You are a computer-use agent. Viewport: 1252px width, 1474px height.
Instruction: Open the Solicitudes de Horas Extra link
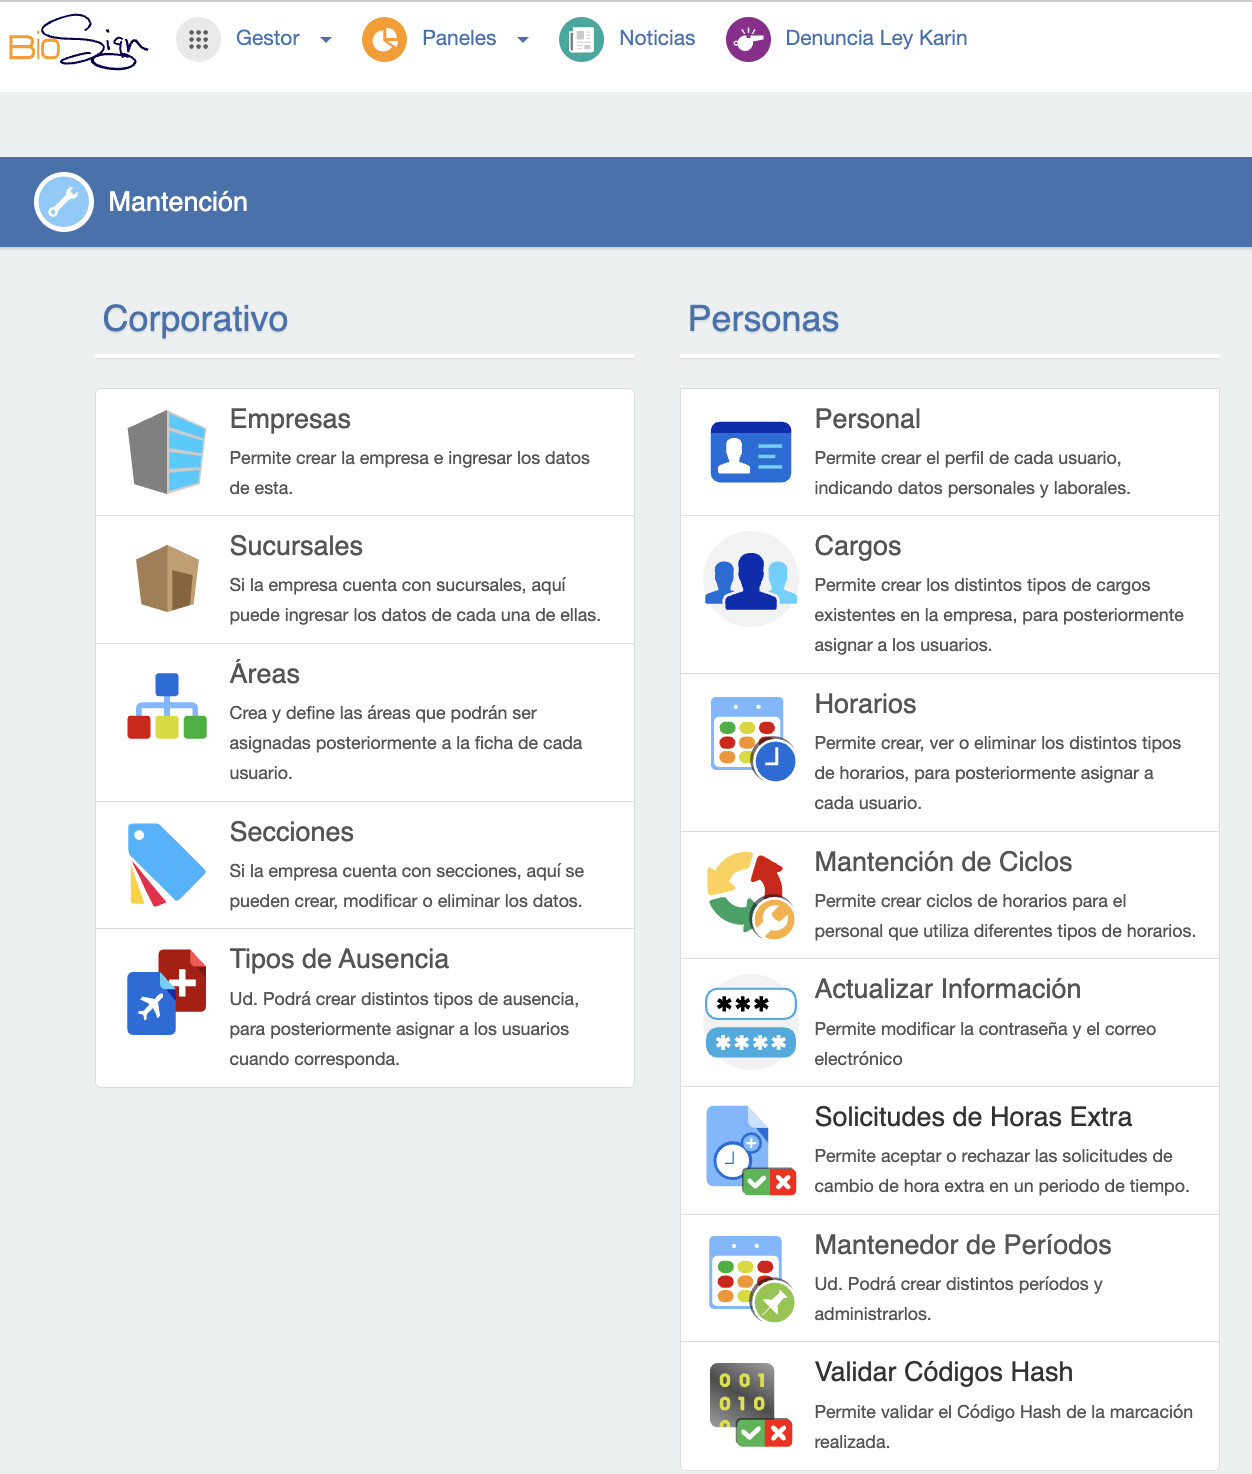pyautogui.click(x=973, y=1116)
